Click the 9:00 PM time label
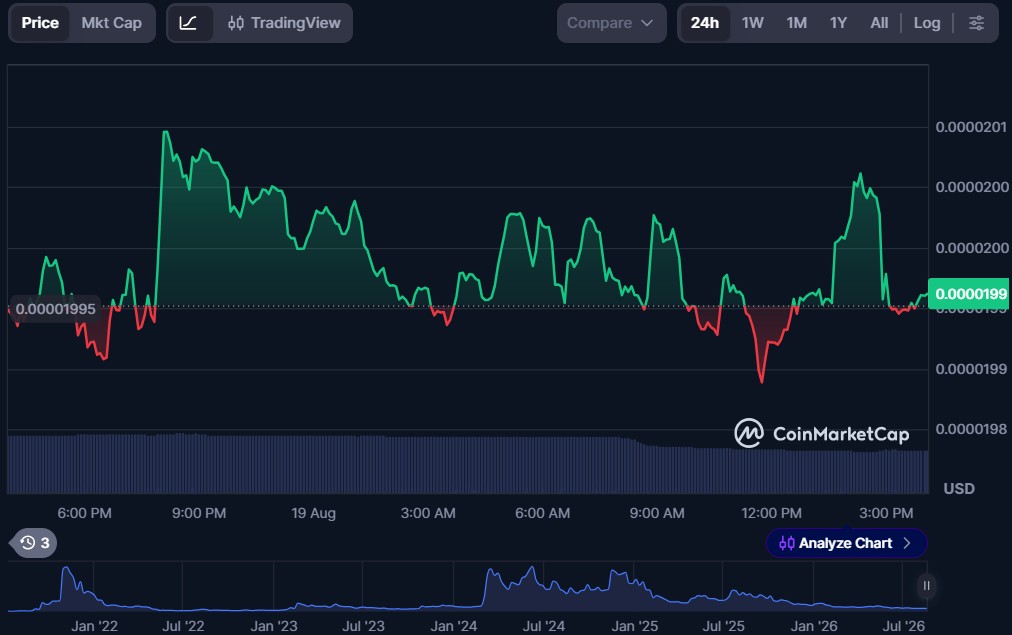The height and width of the screenshot is (635, 1012). pos(199,513)
